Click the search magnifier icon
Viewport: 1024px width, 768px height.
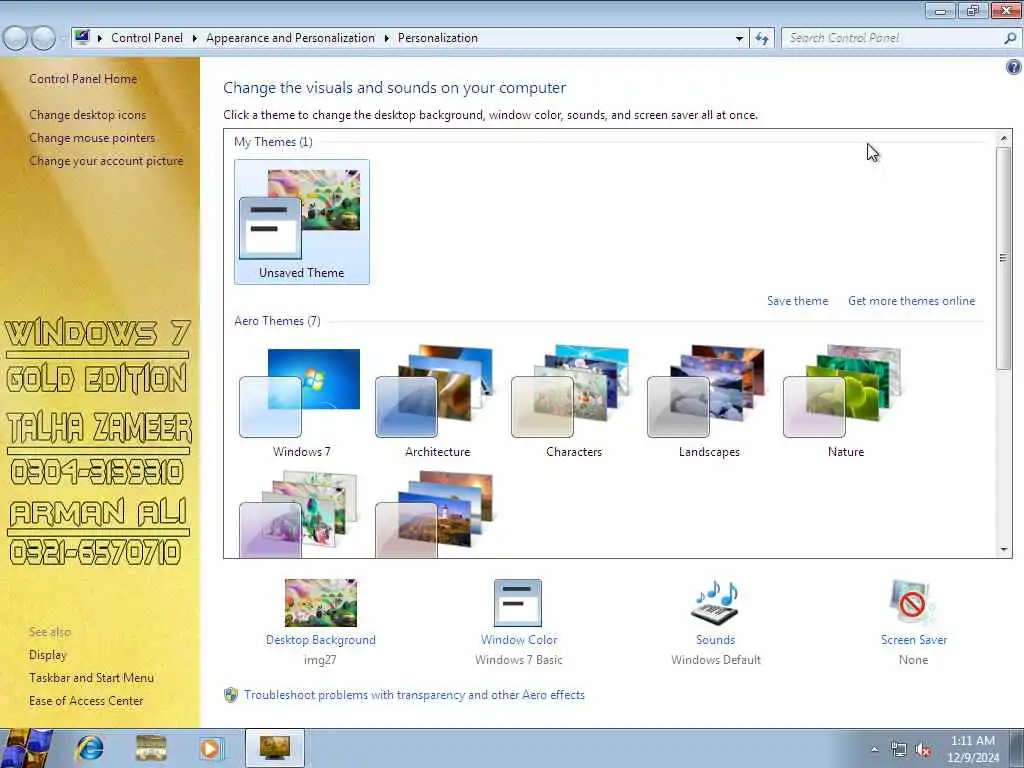tap(1010, 39)
